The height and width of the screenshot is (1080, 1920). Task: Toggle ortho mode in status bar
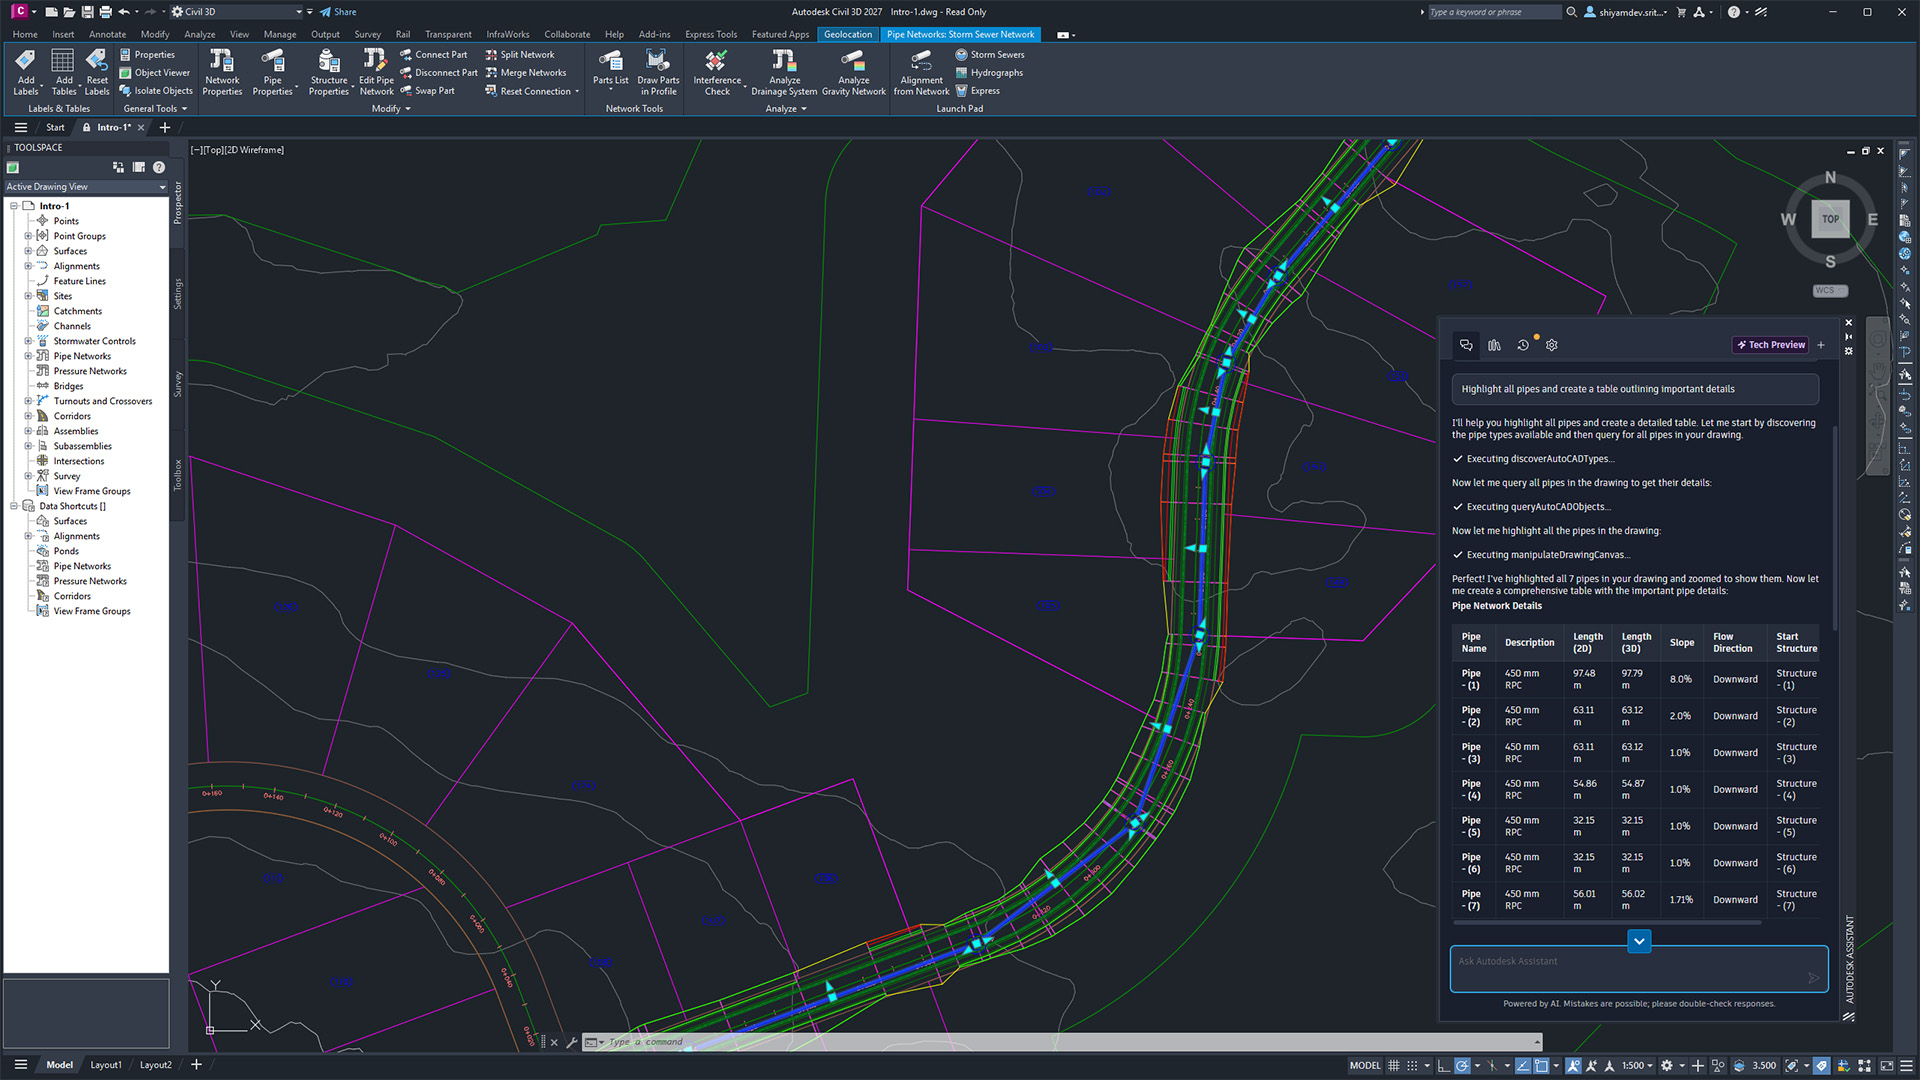(1442, 1065)
